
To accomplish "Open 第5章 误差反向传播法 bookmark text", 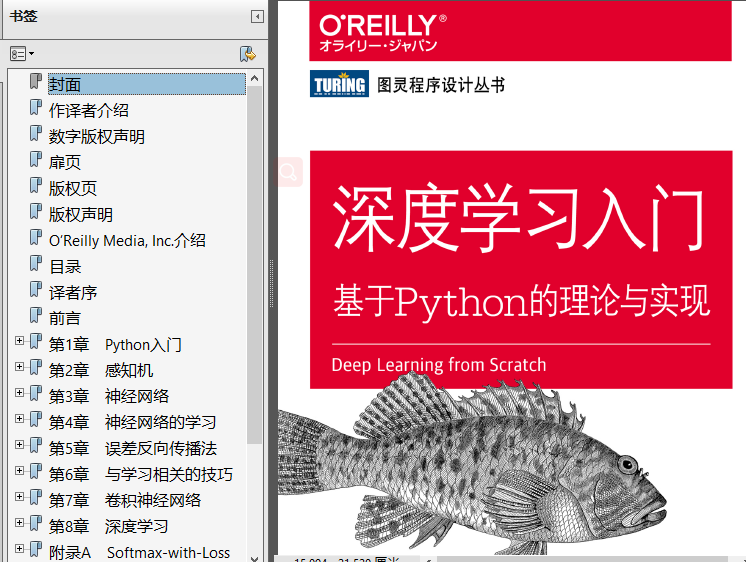I will point(133,448).
